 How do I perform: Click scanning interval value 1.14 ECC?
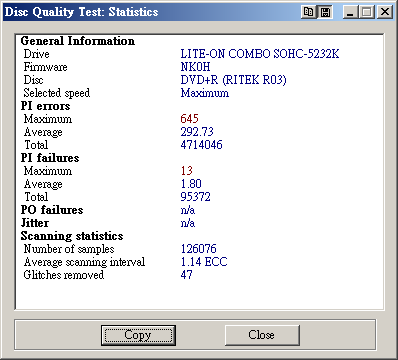pyautogui.click(x=204, y=262)
